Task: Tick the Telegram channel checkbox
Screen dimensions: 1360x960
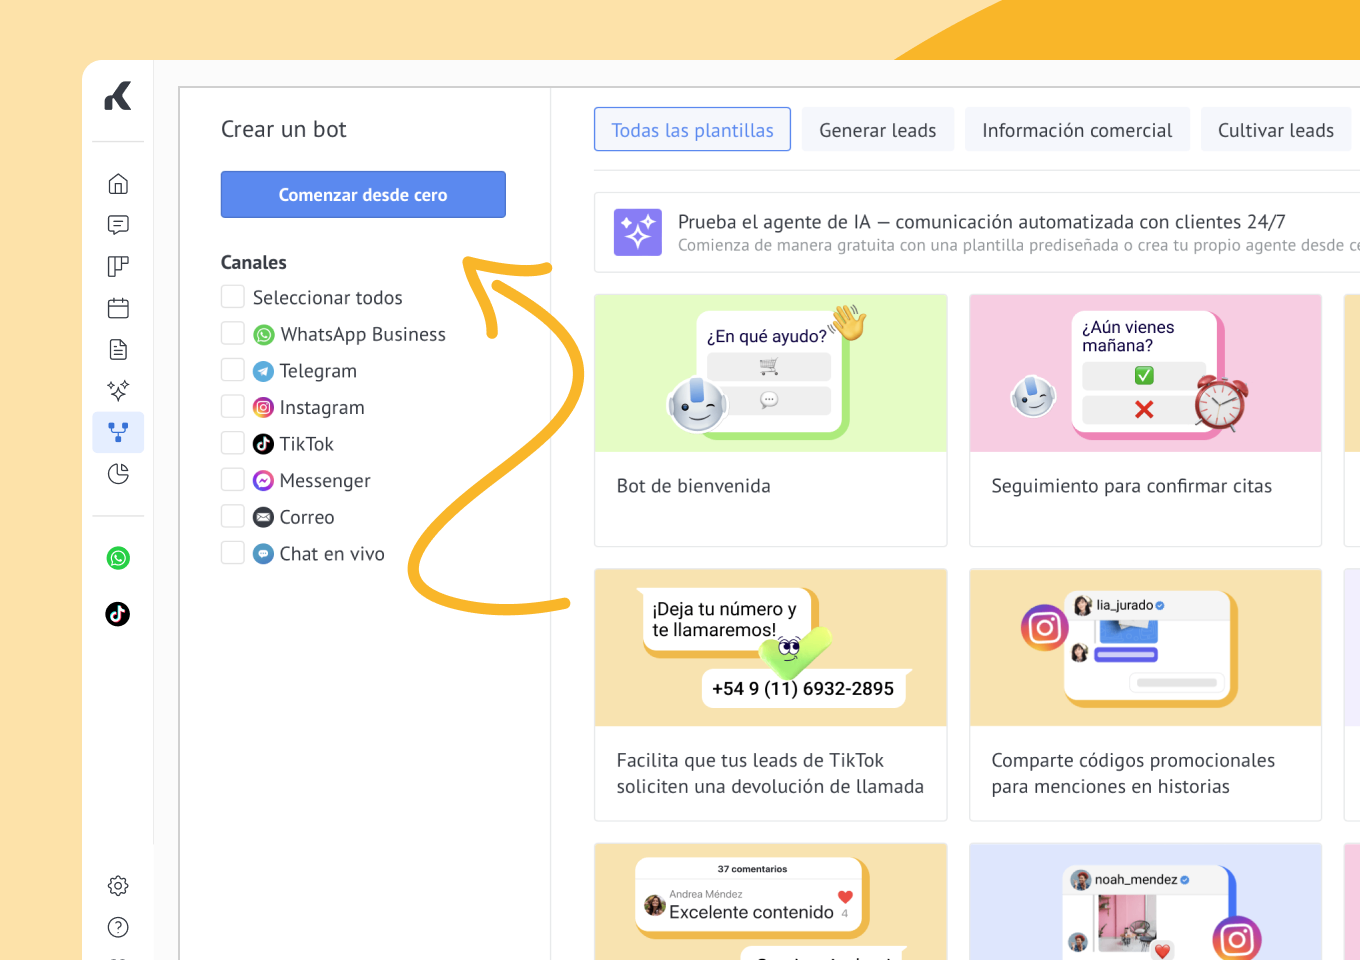Action: [x=233, y=371]
